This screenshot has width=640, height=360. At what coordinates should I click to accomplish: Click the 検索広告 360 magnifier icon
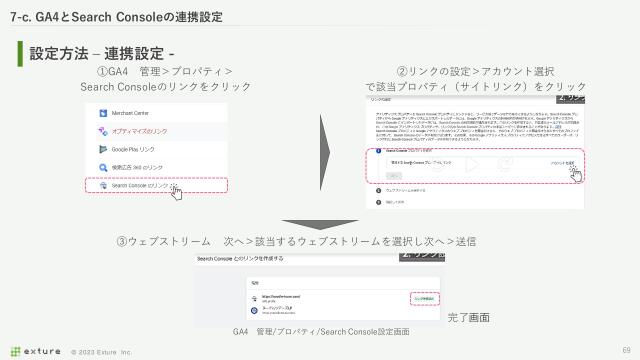(x=103, y=167)
